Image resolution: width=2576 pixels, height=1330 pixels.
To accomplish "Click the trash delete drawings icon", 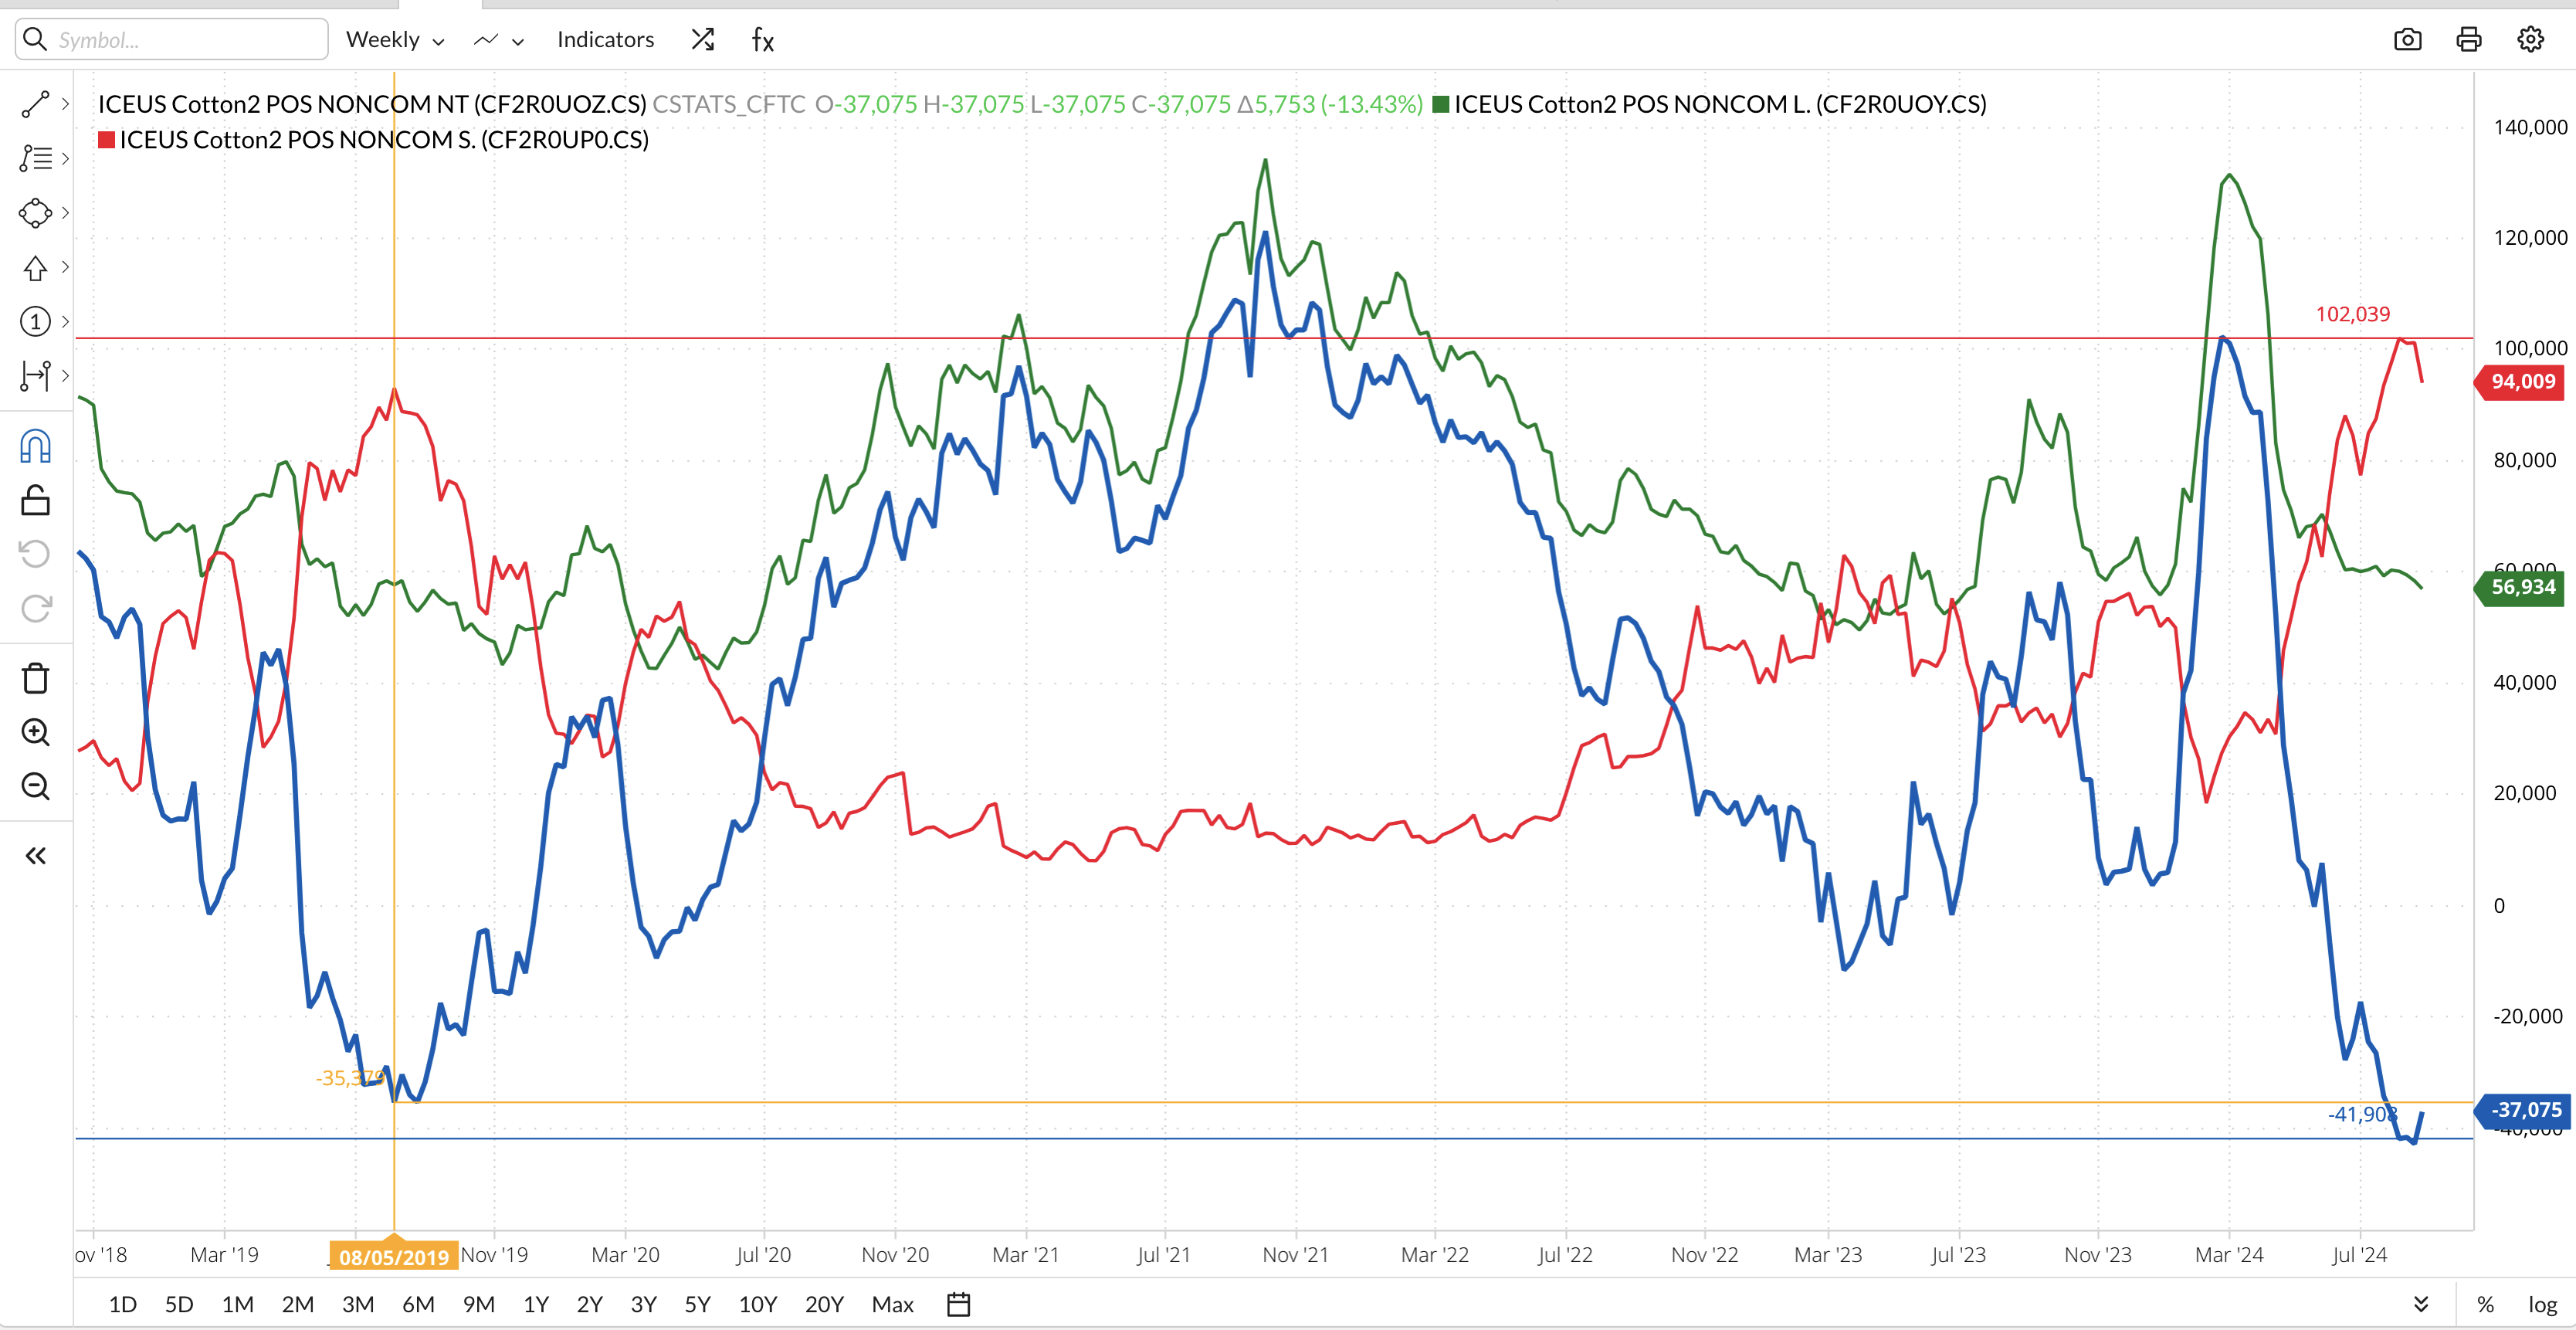I will 36,679.
